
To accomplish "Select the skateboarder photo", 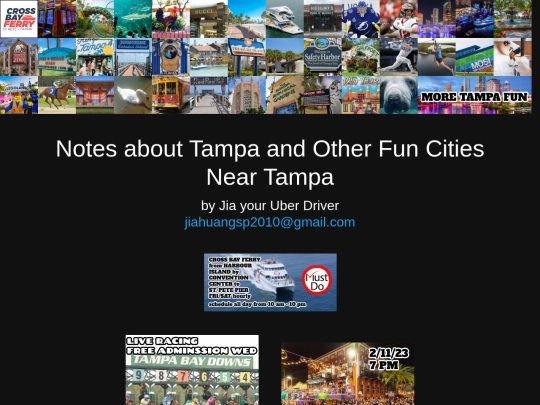I will tap(512, 57).
